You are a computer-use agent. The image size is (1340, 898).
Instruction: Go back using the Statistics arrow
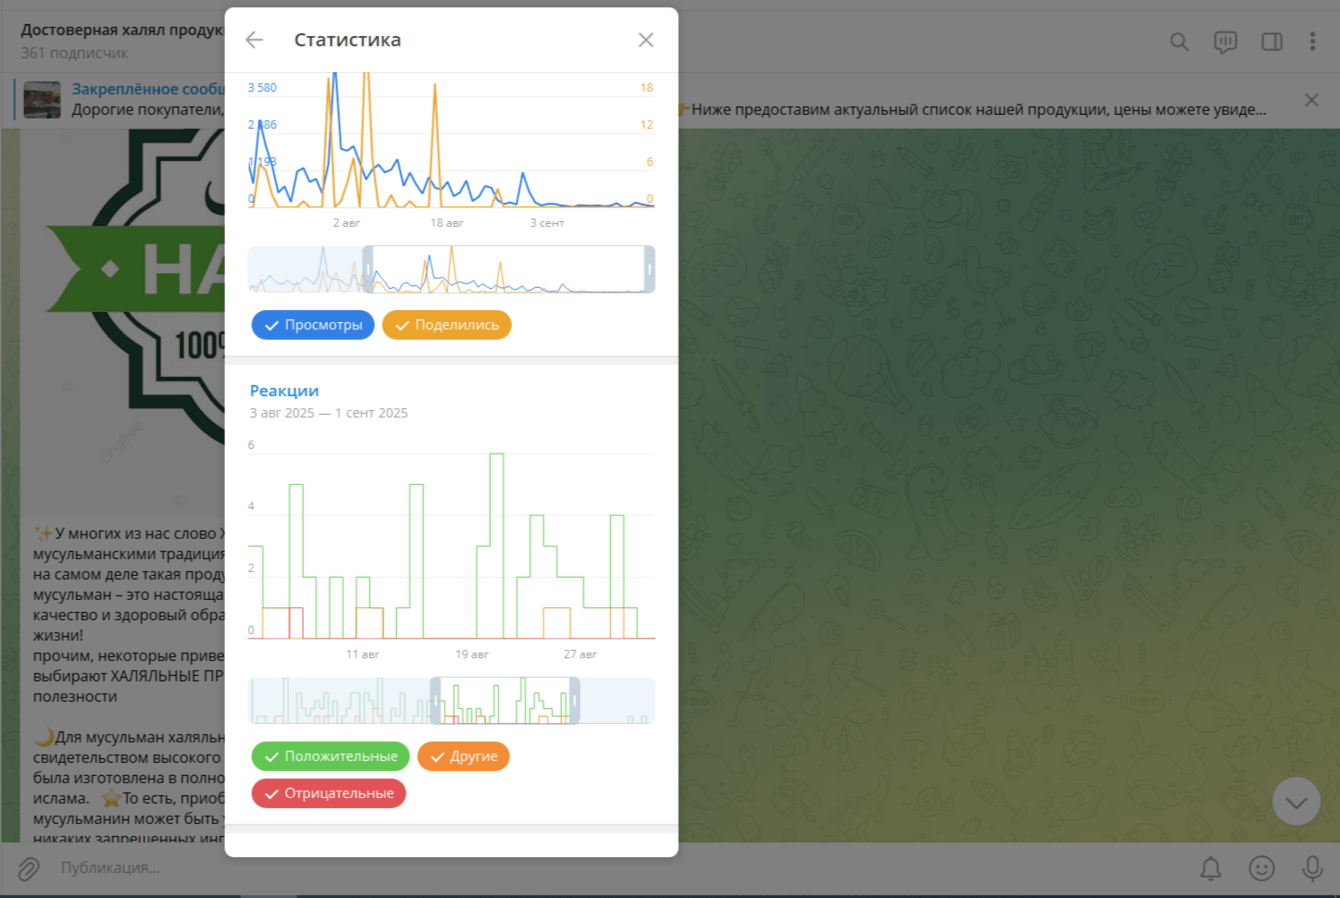coord(254,40)
